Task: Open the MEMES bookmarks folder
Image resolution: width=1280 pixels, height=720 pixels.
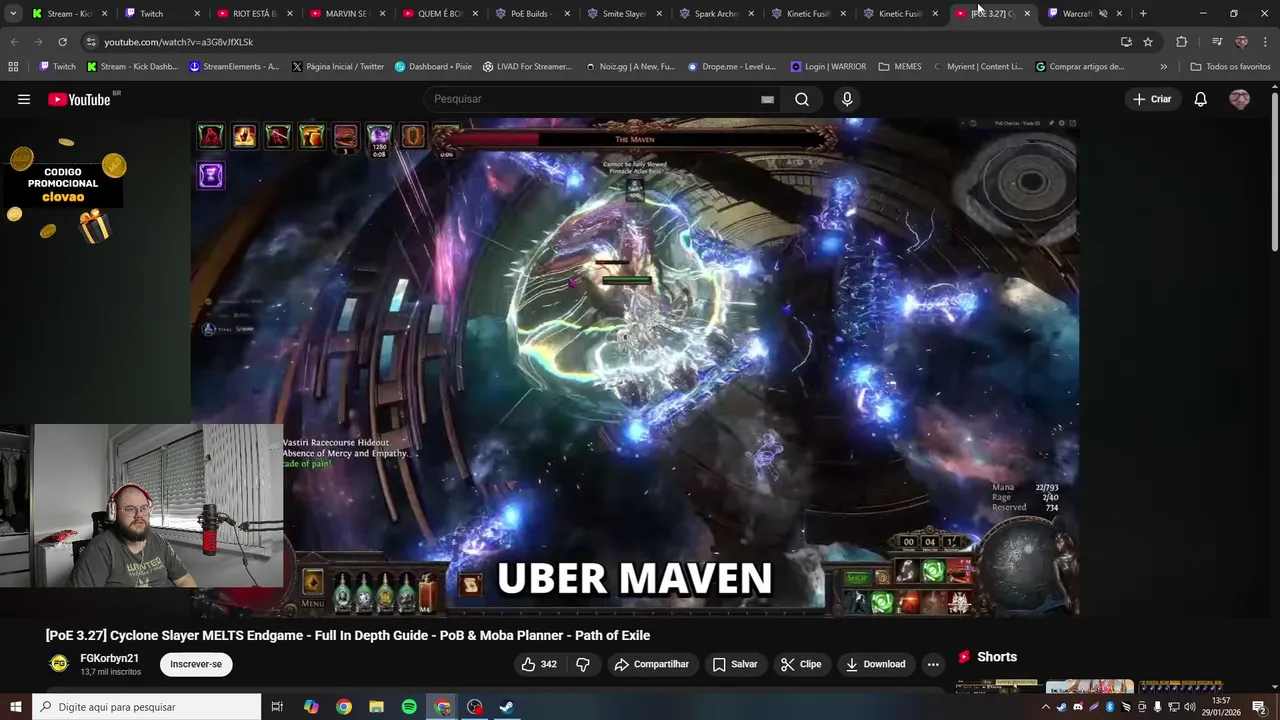Action: [900, 67]
